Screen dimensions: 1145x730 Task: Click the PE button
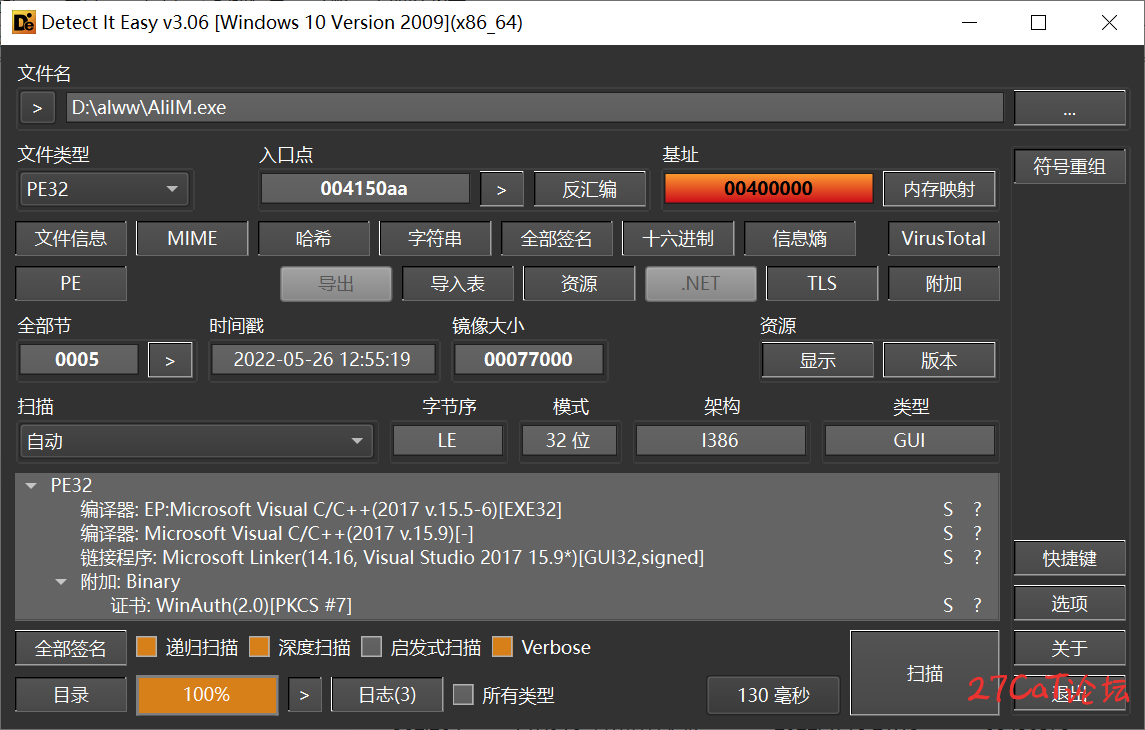coord(71,283)
